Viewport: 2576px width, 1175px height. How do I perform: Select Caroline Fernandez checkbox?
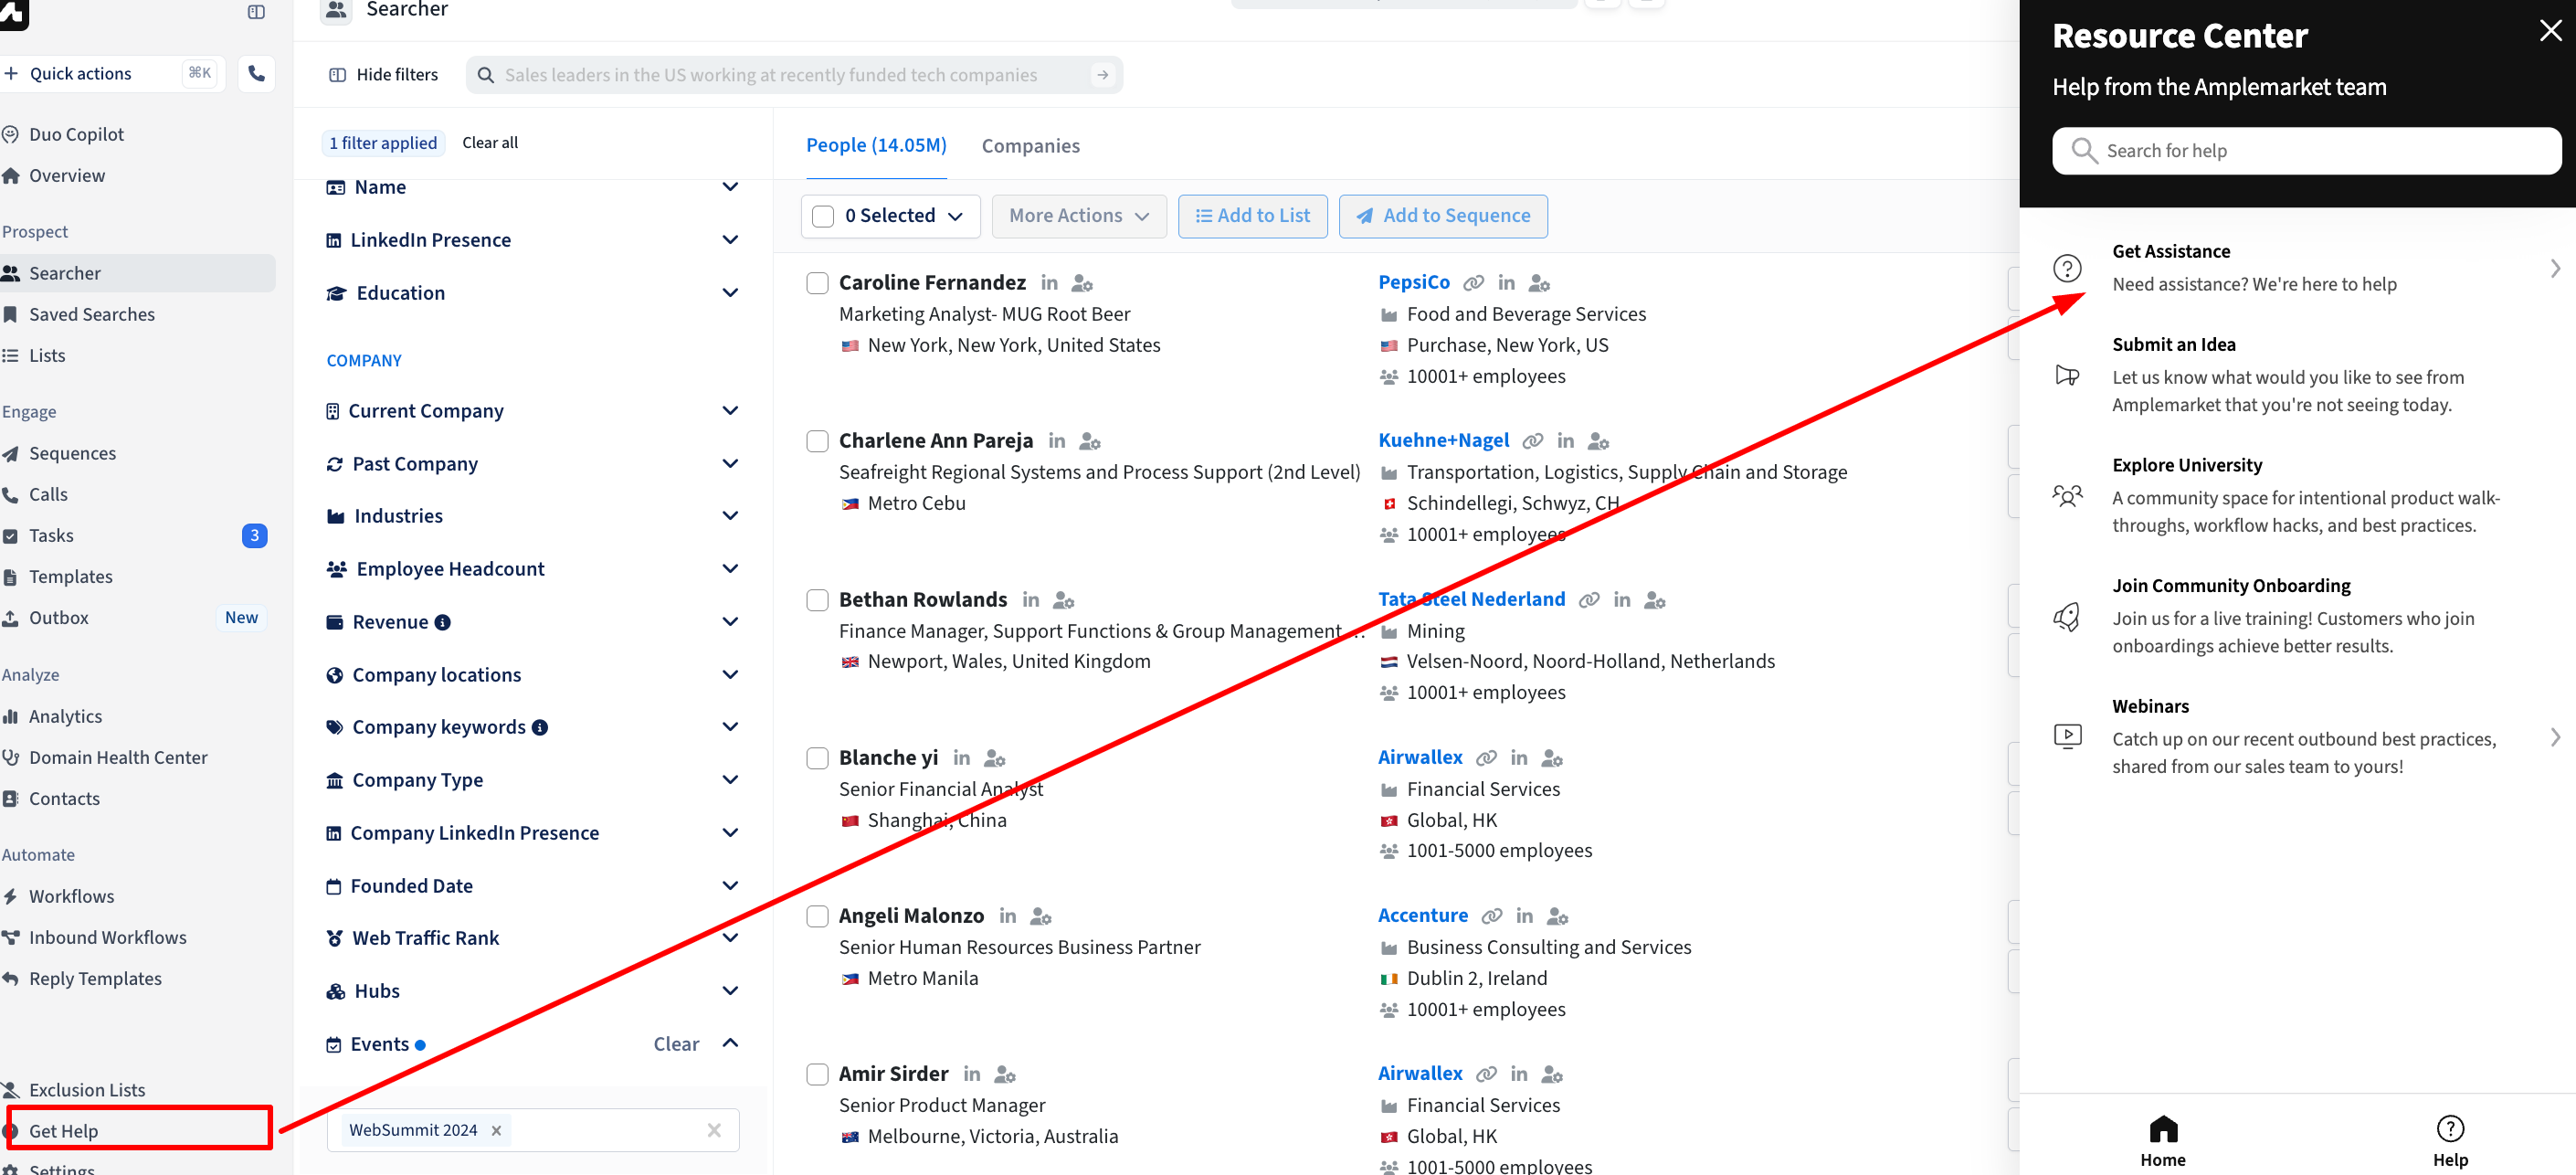click(817, 283)
